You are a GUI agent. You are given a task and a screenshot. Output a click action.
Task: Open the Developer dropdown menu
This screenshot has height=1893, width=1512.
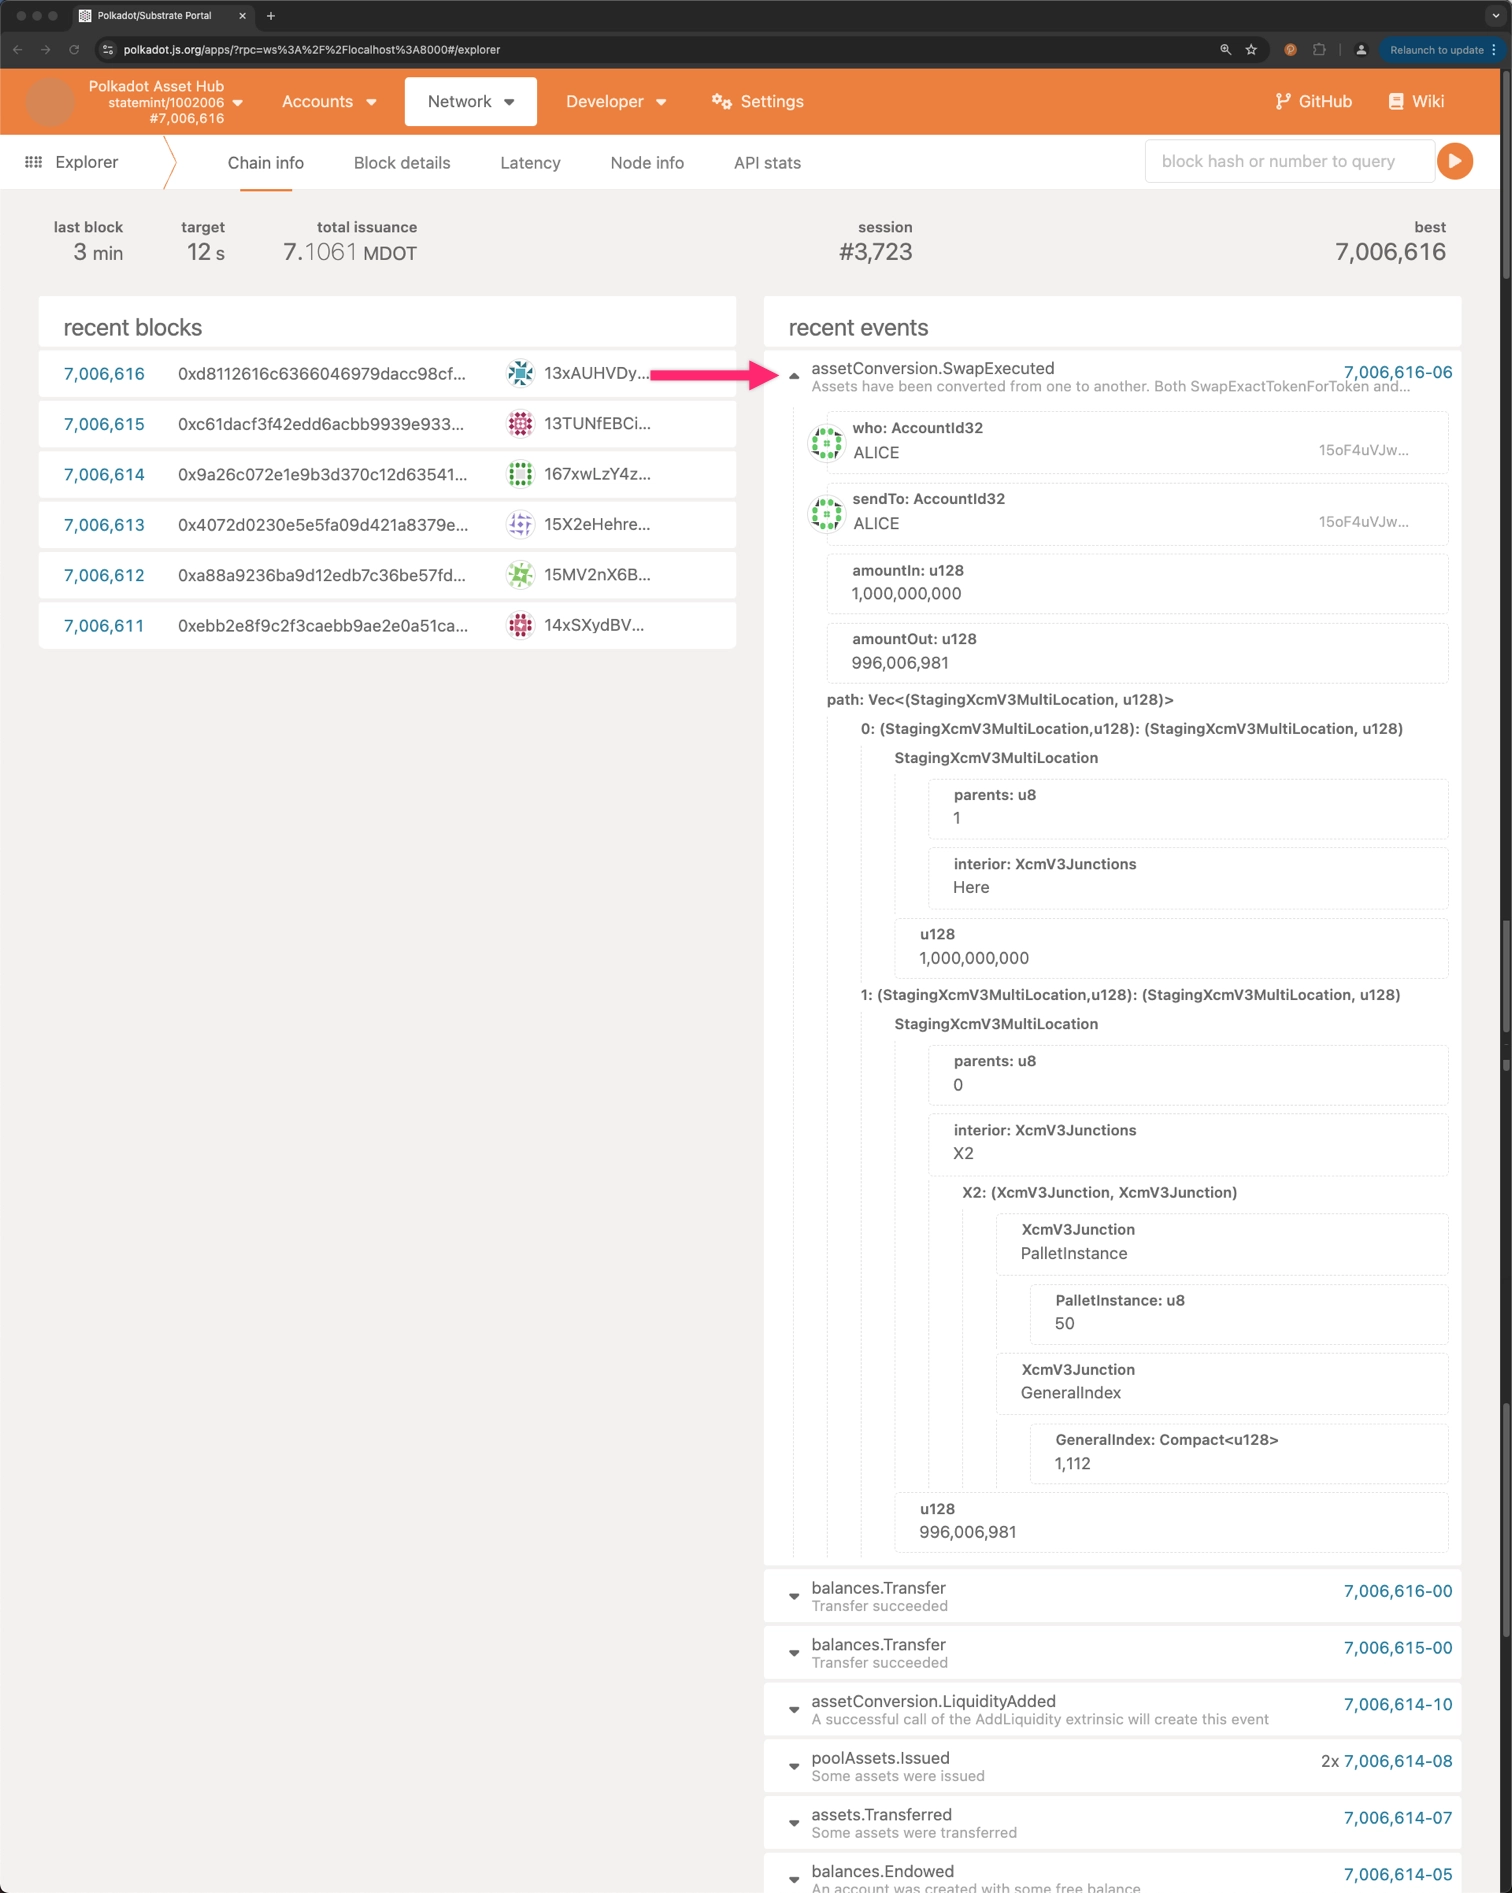615,101
